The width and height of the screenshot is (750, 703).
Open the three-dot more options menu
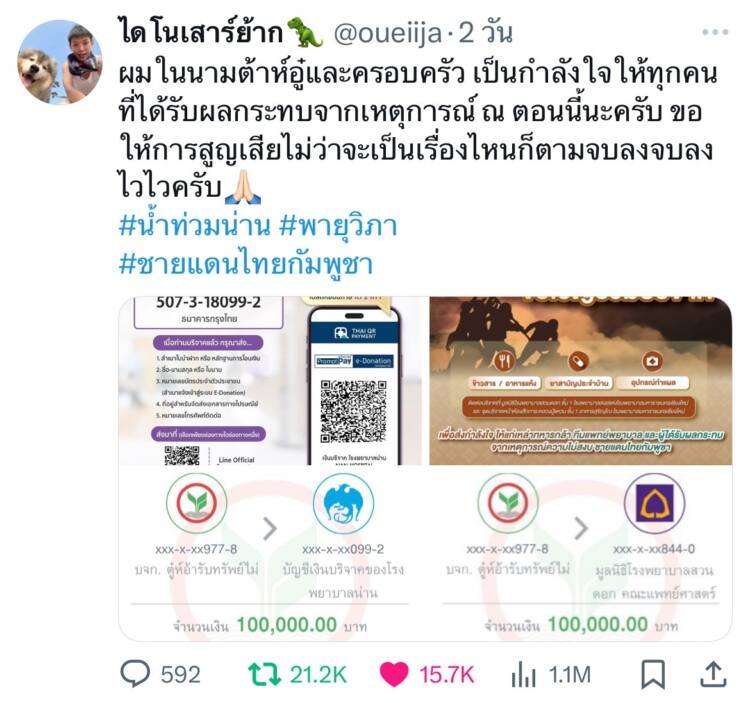(x=715, y=33)
